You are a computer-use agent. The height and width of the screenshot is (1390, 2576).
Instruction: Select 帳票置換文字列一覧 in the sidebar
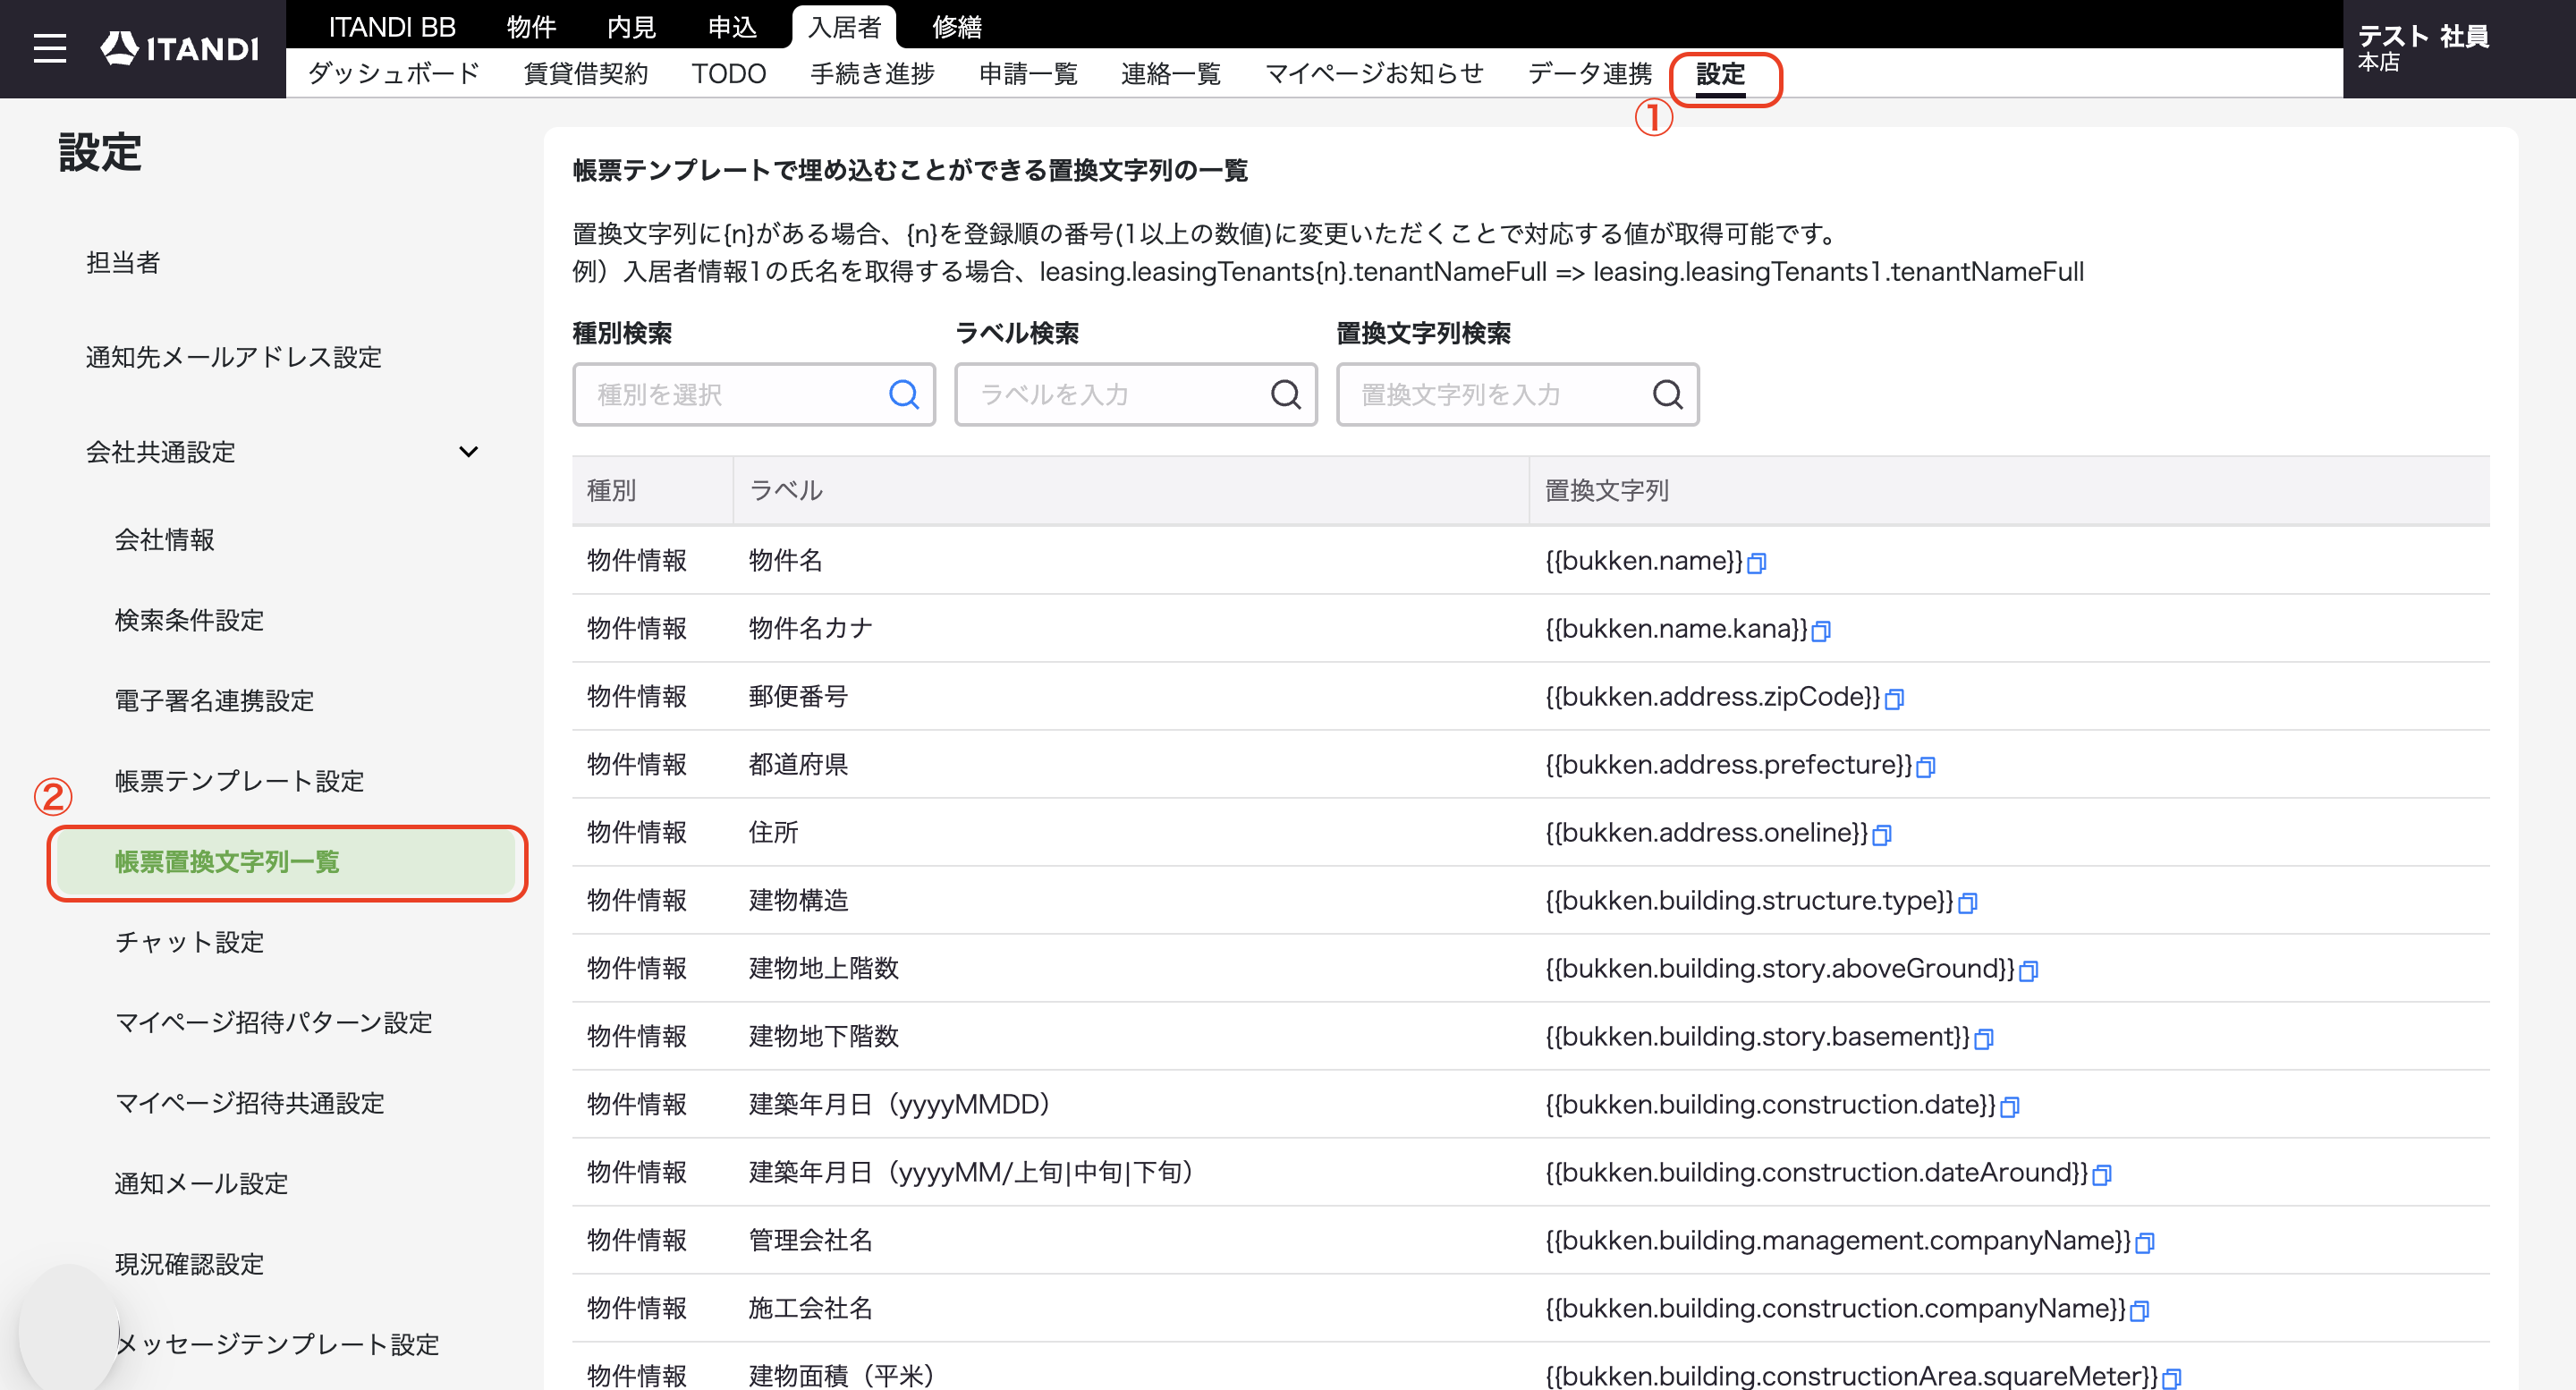[286, 862]
